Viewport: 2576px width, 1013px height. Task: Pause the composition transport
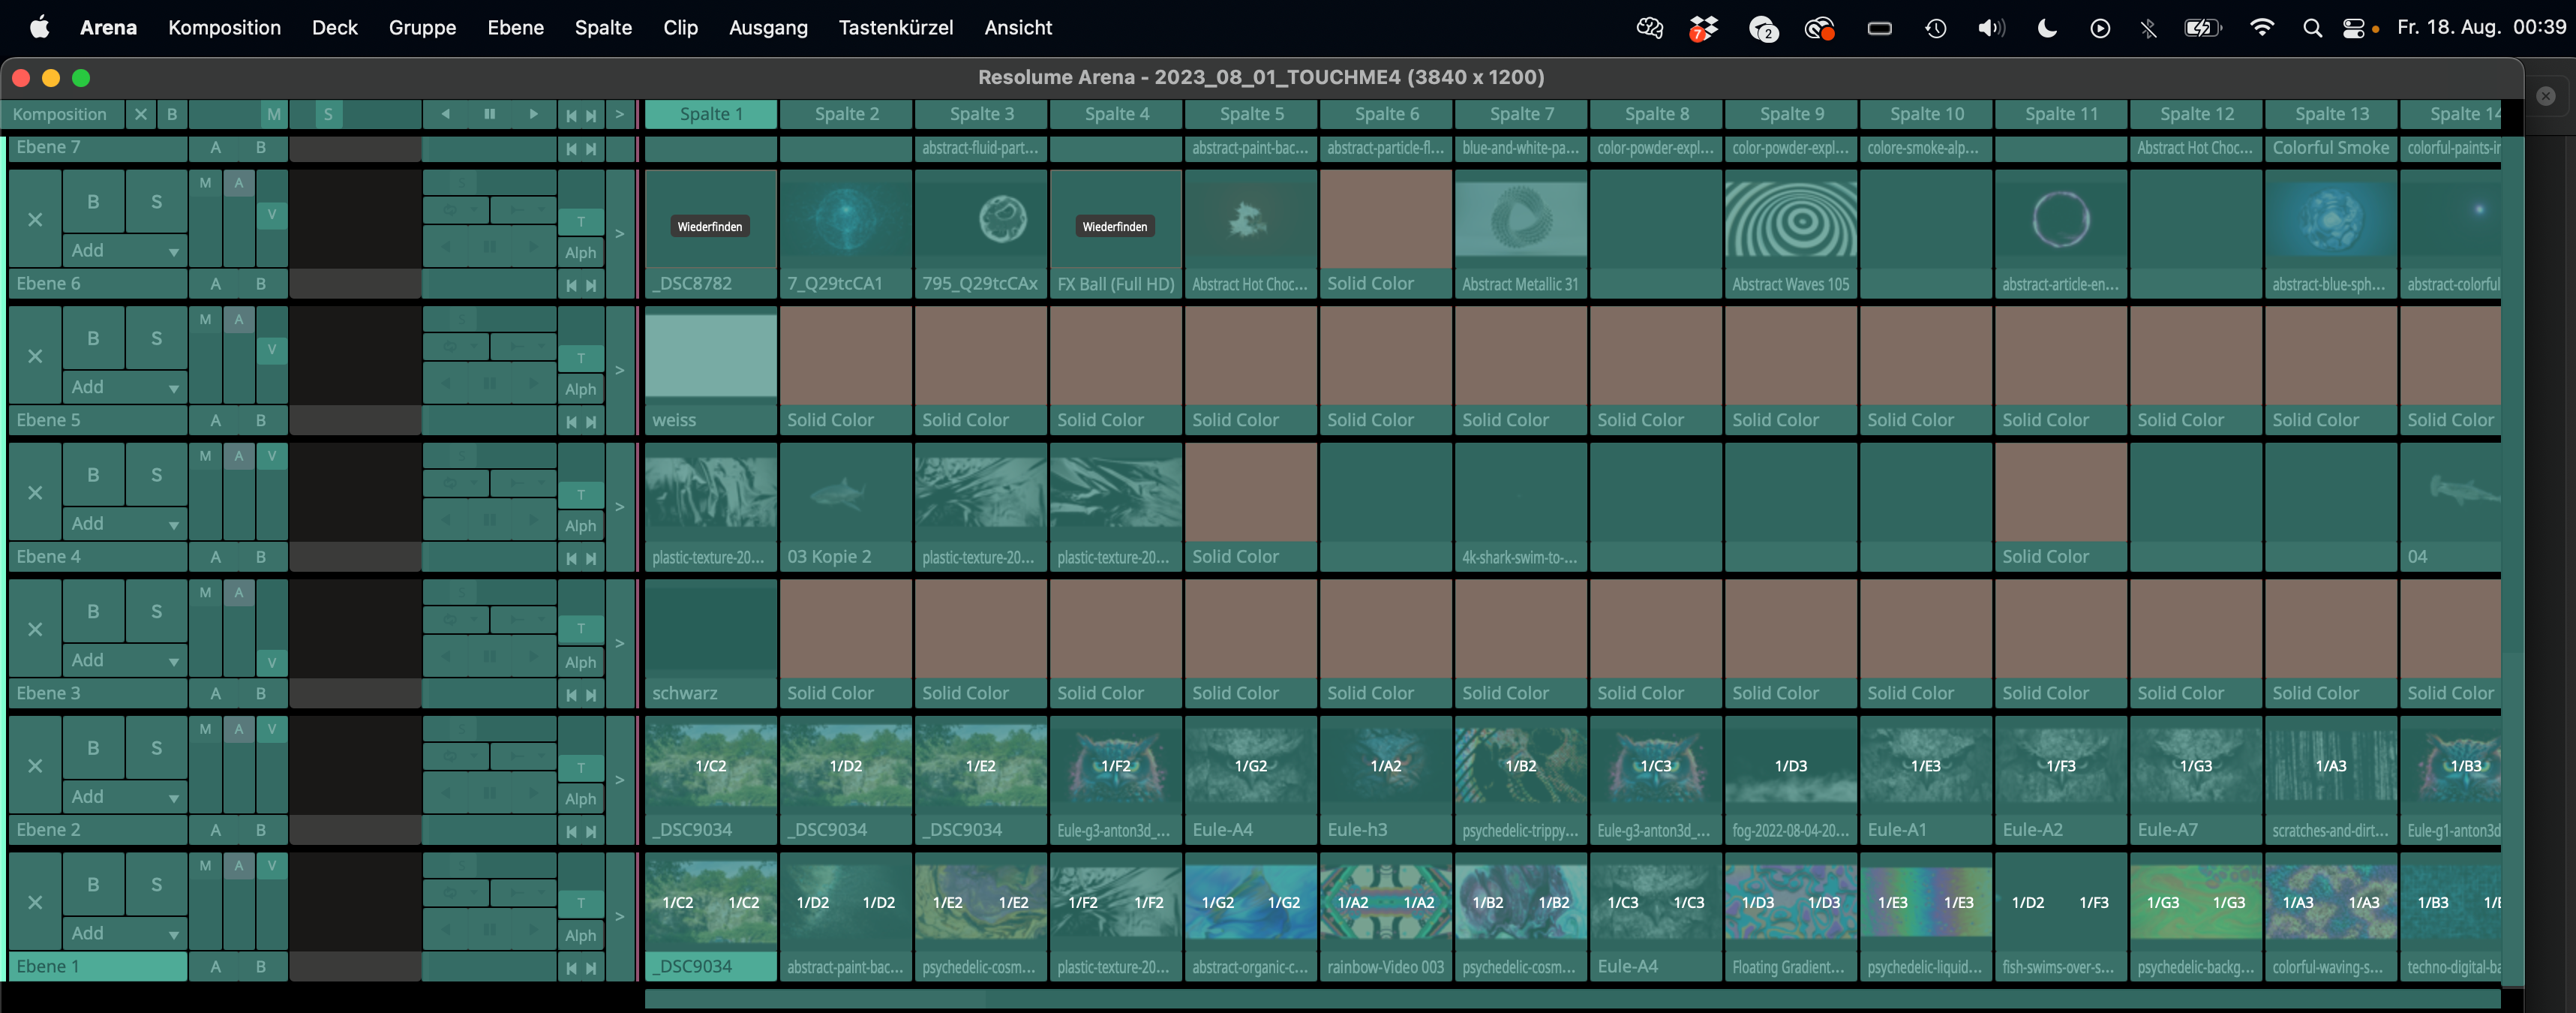coord(489,114)
